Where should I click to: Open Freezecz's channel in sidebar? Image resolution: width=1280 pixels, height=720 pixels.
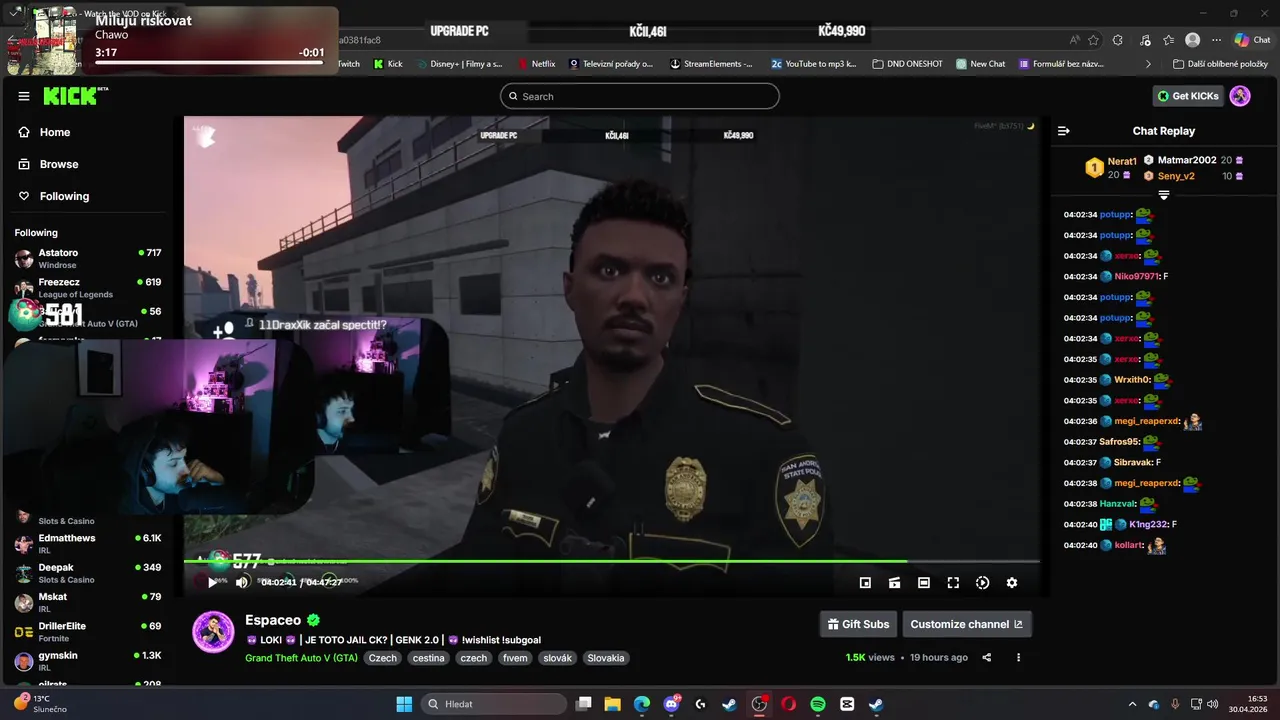tap(88, 288)
